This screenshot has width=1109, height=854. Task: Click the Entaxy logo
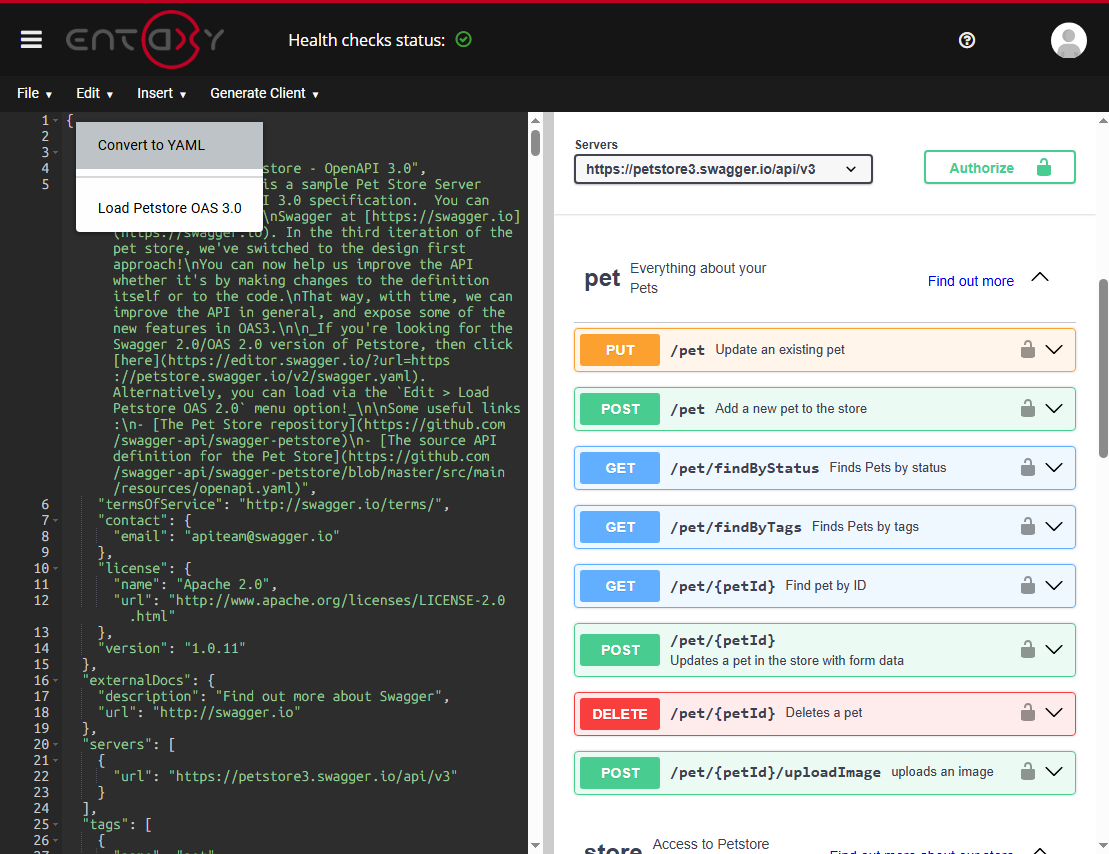coord(143,41)
